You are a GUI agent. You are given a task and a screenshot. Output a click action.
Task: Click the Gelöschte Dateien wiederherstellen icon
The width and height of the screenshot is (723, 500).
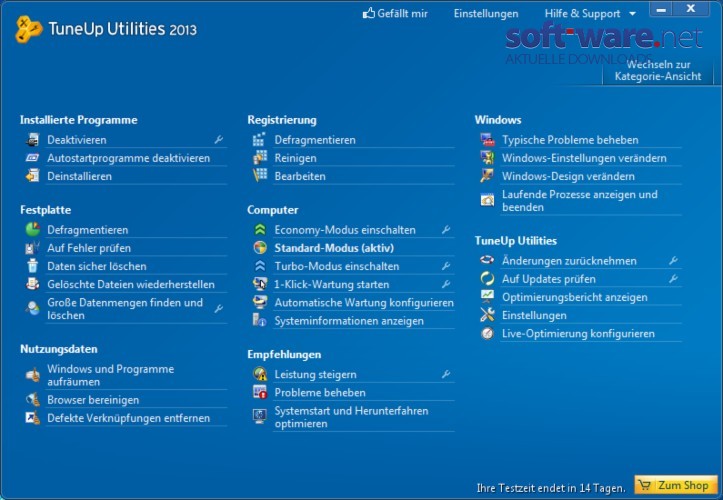pyautogui.click(x=33, y=284)
